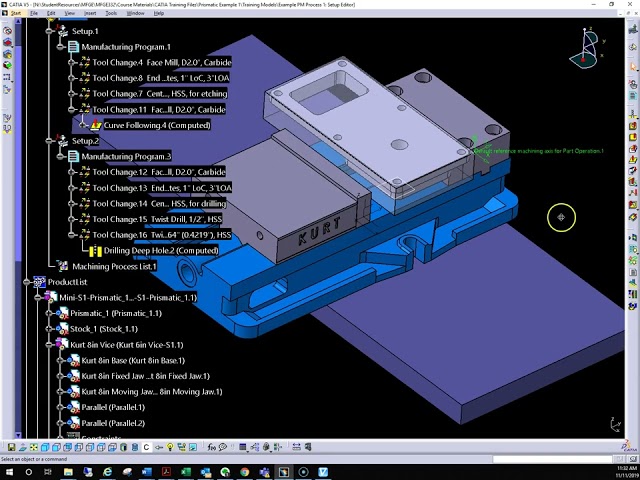
Task: Click the letter C icon in bottom toolbar
Action: pos(146,447)
